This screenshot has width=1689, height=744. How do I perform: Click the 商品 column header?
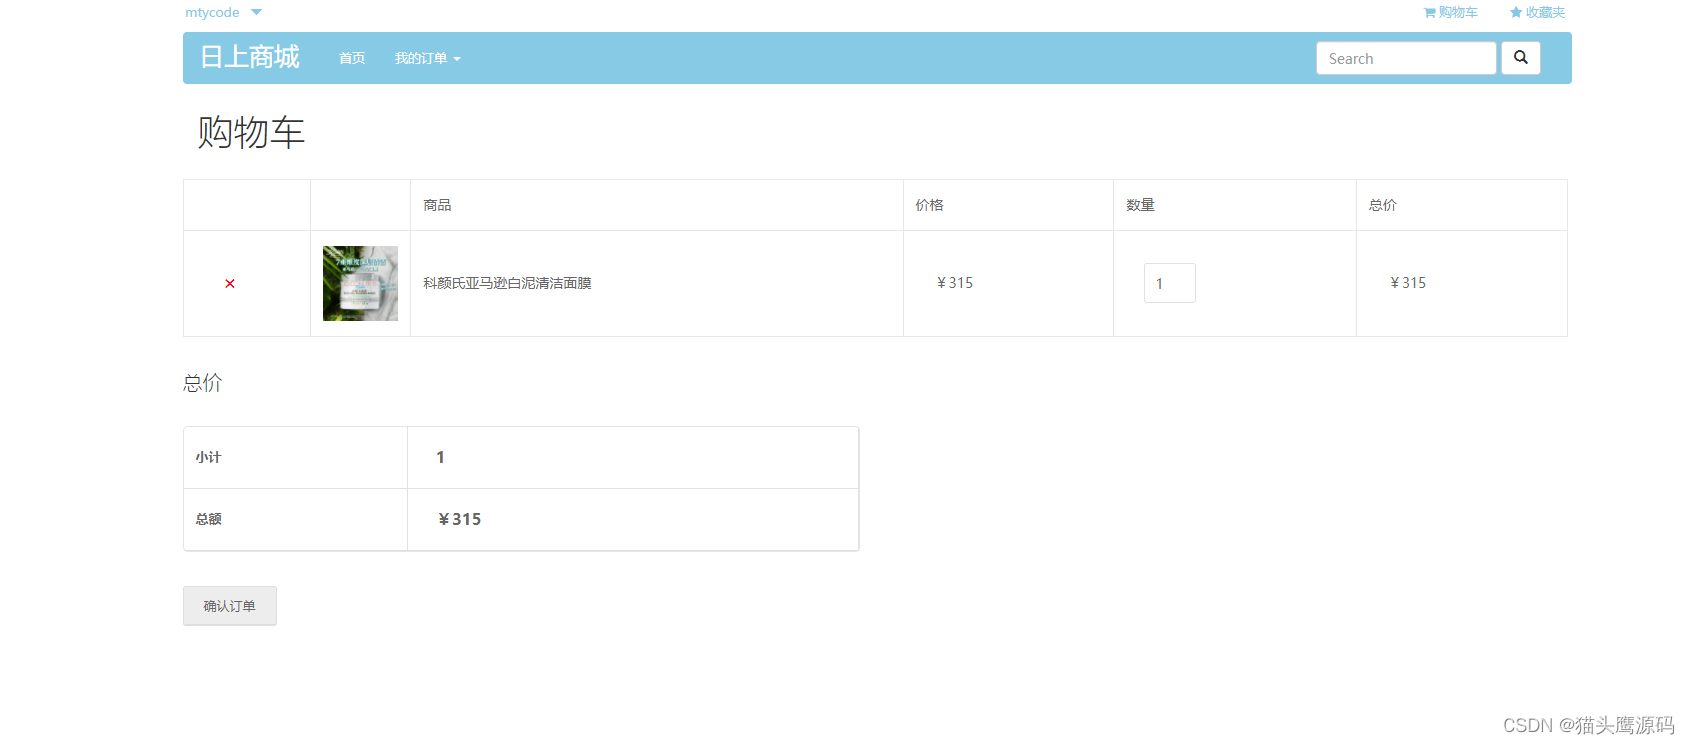[x=437, y=205]
